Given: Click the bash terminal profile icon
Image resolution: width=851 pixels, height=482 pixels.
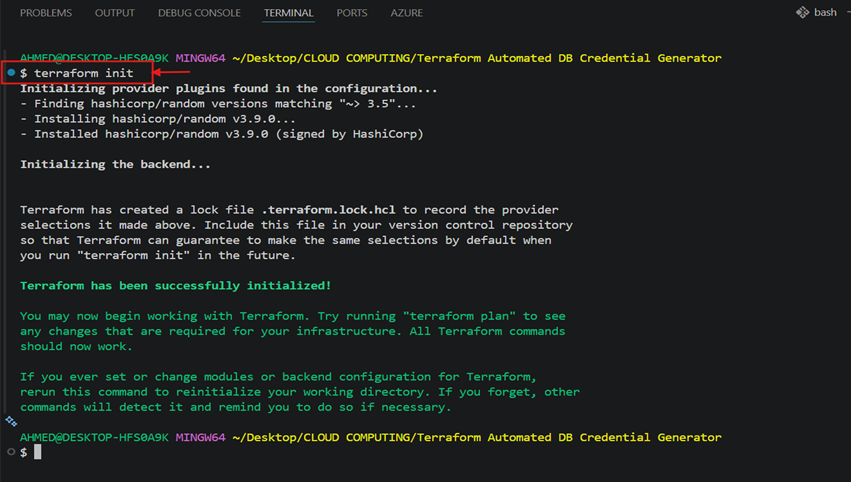Looking at the screenshot, I should [802, 12].
